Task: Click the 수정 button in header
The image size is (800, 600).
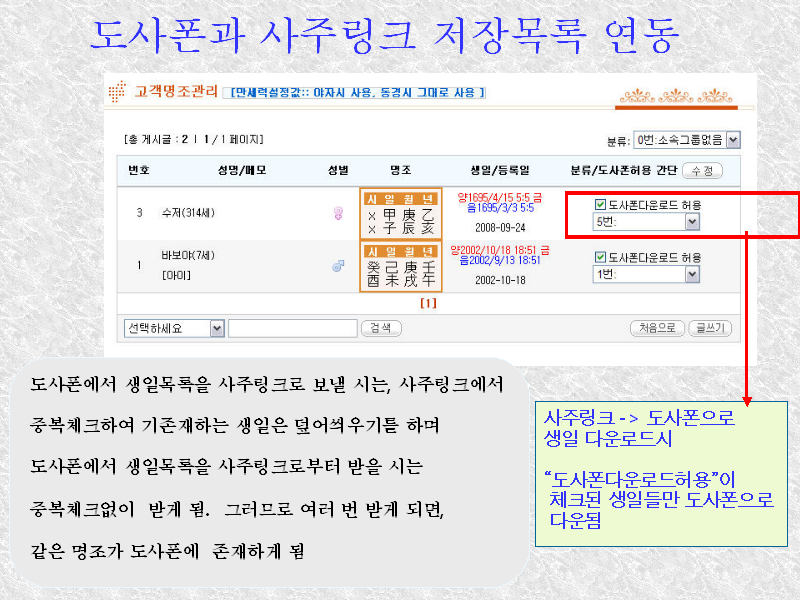Action: click(x=702, y=171)
